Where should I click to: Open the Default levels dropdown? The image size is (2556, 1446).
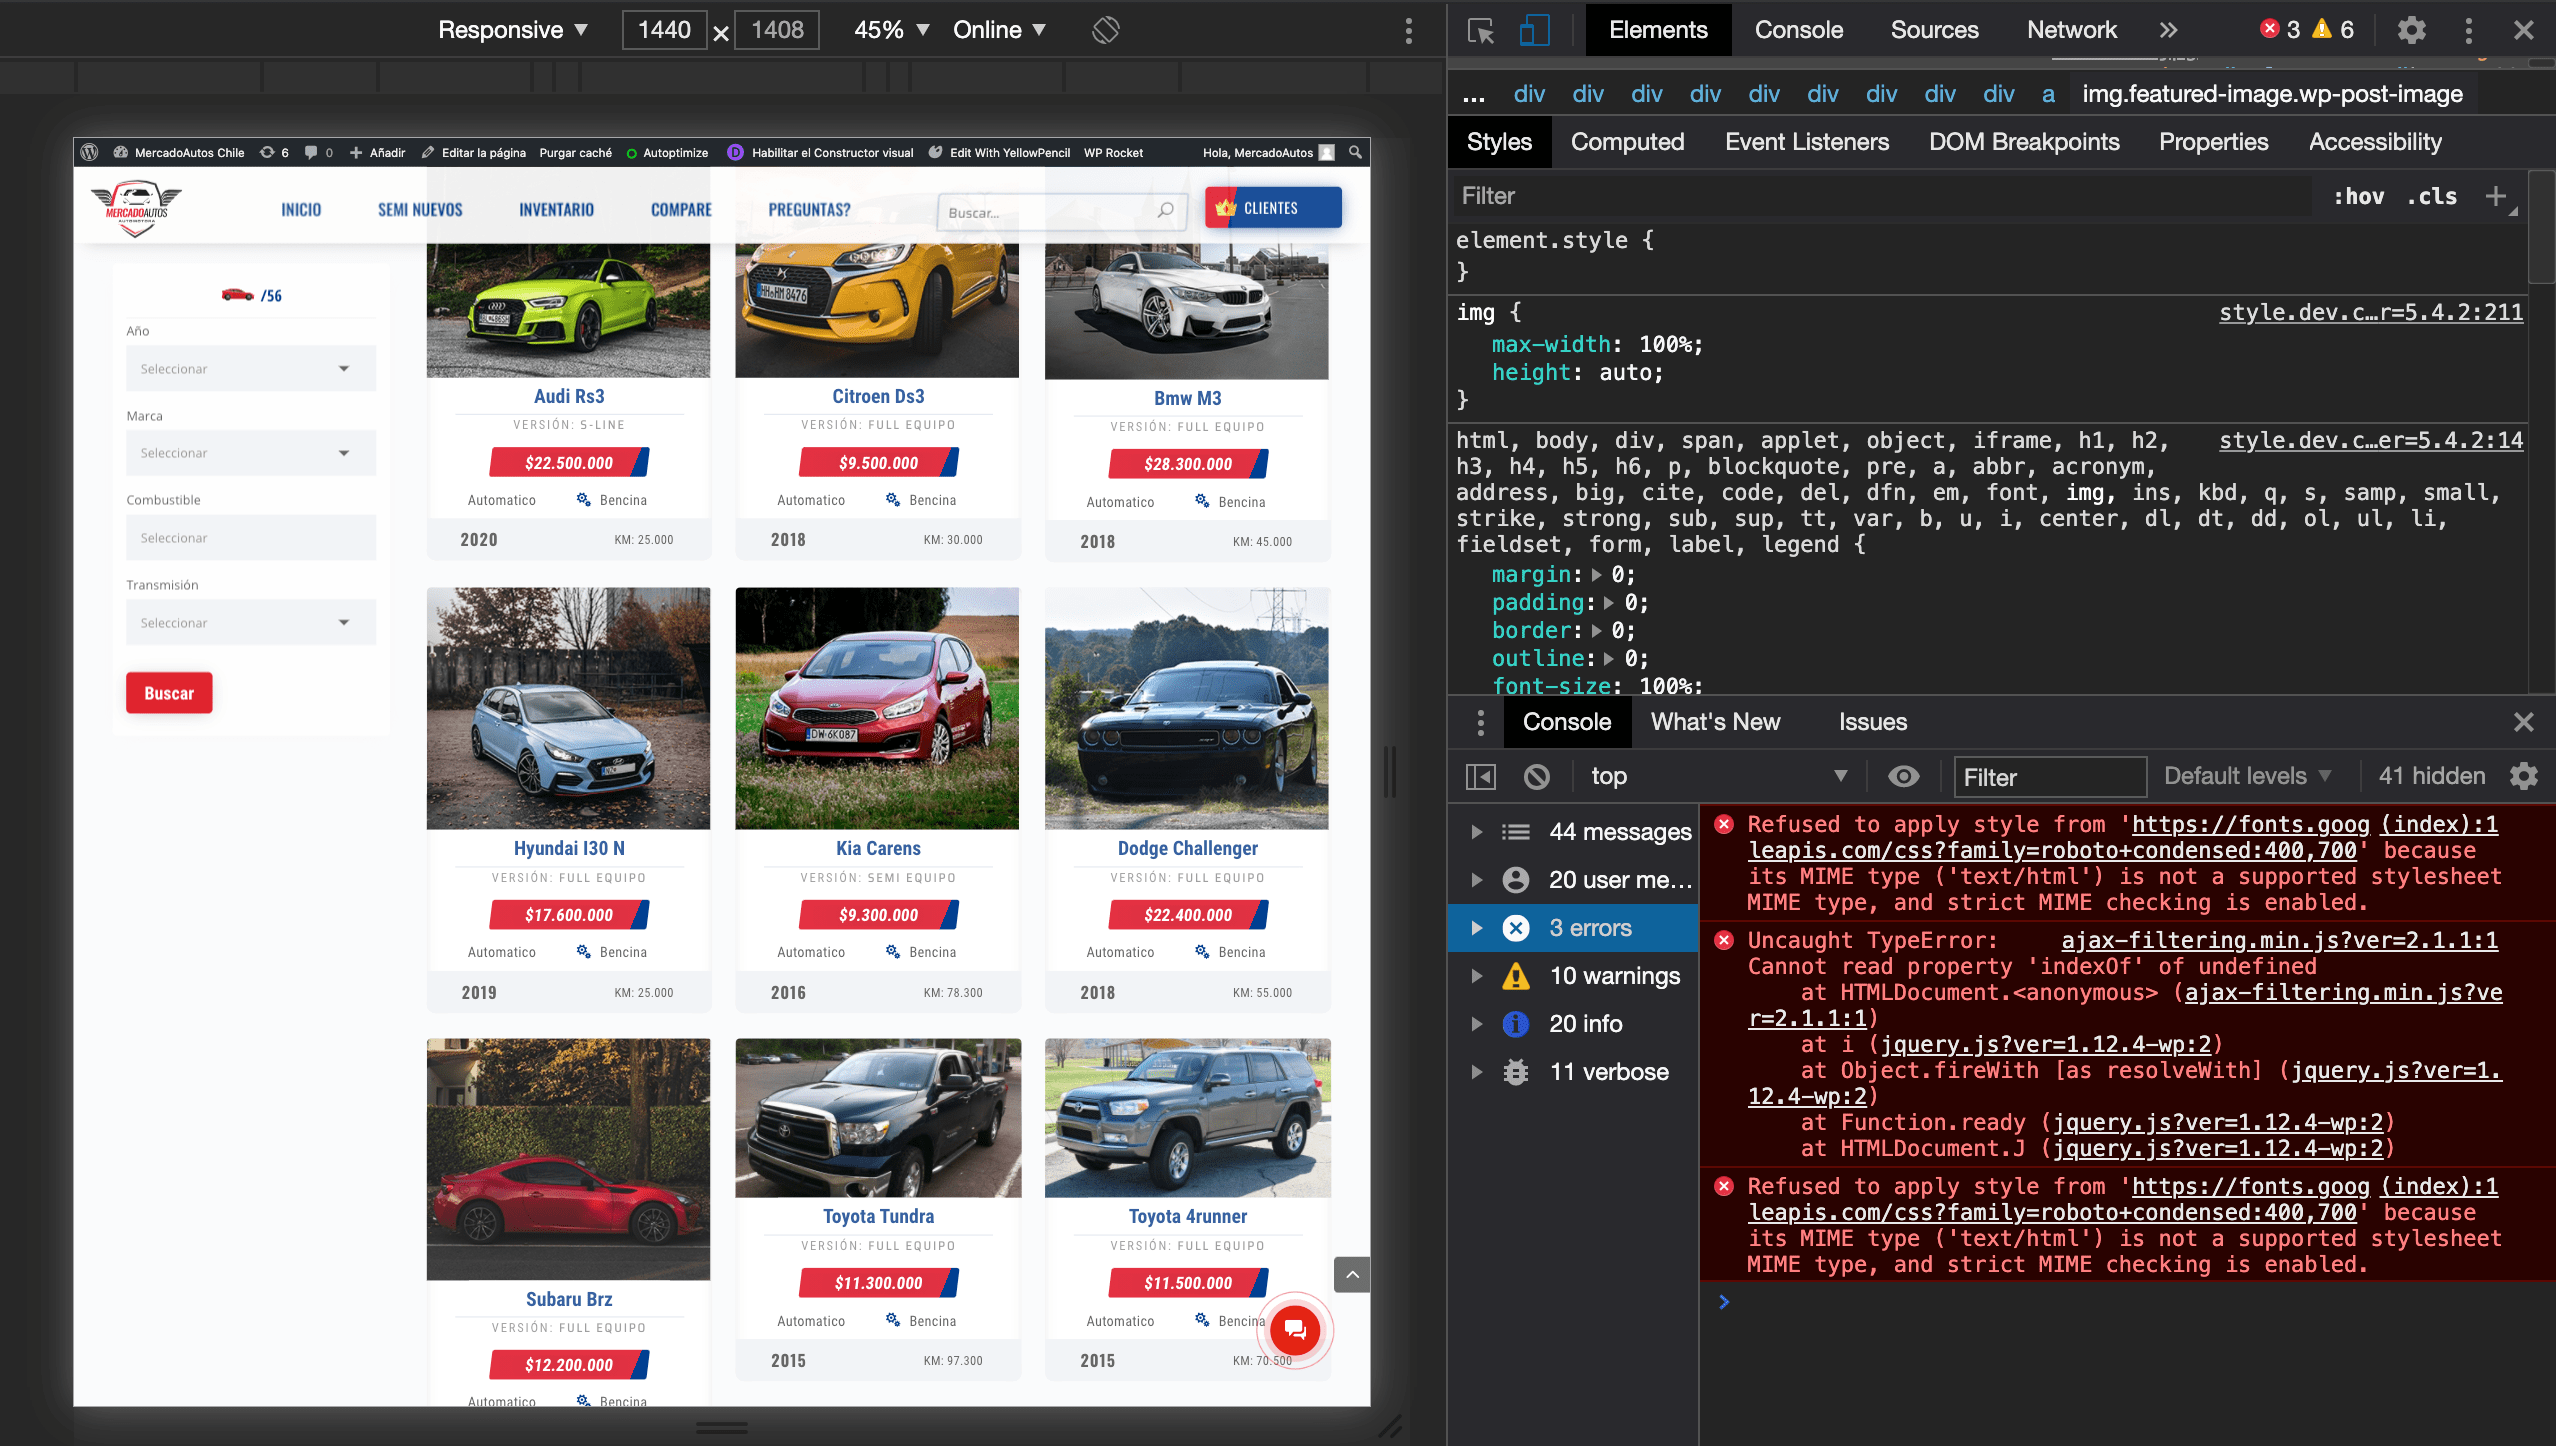[x=2248, y=777]
